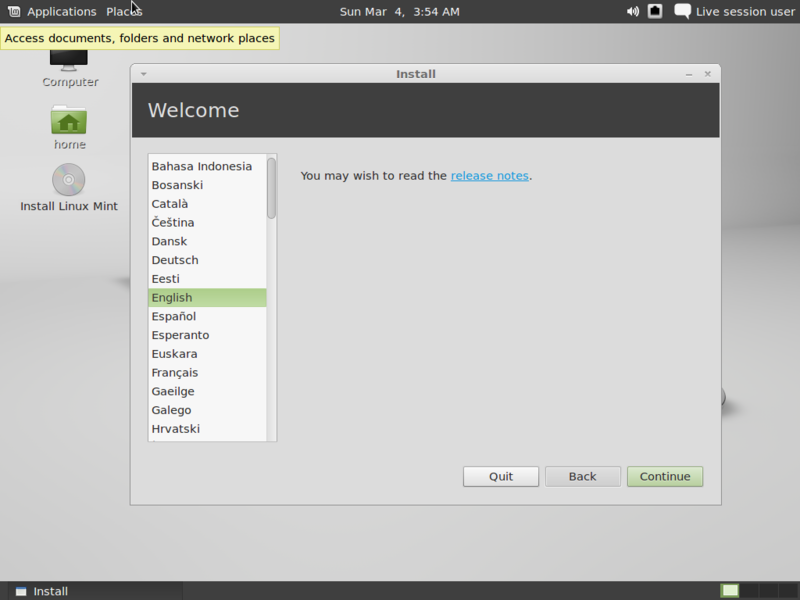Select Čeština in language list
Image resolution: width=800 pixels, height=600 pixels.
point(207,222)
